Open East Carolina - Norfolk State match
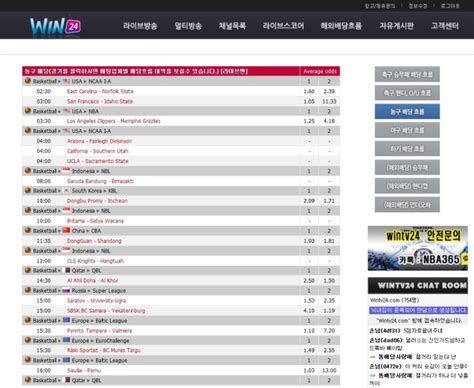474x388 pixels. click(x=100, y=91)
